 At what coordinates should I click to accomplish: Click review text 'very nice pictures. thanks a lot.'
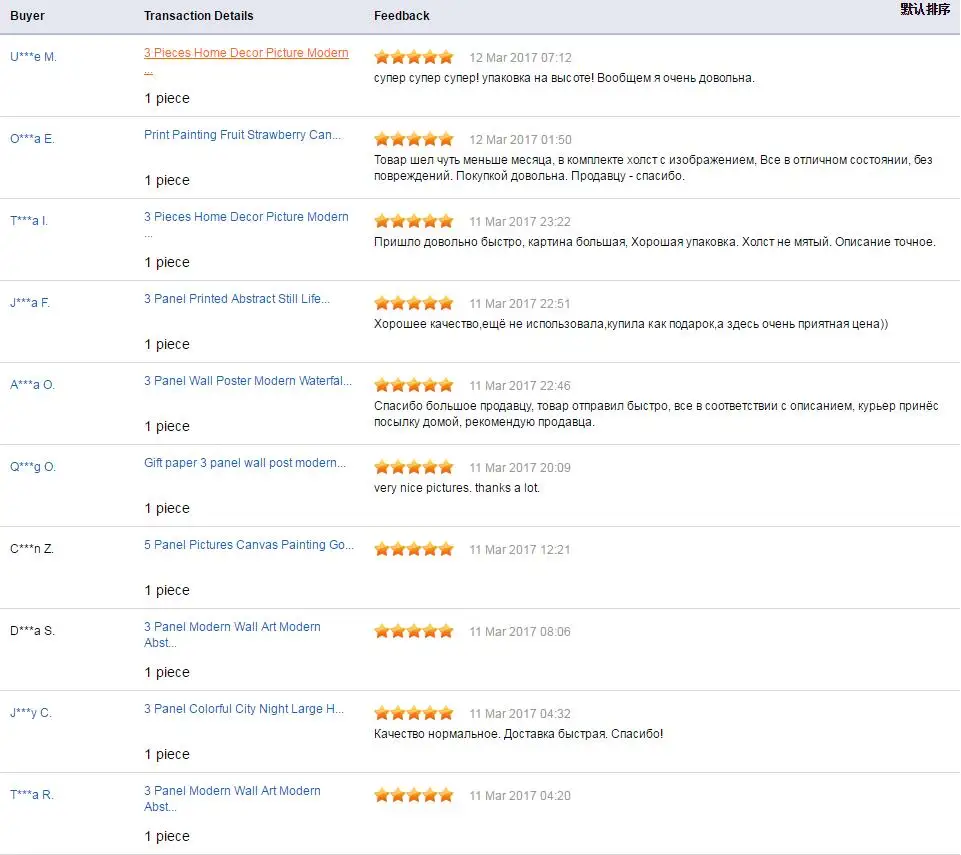pos(457,488)
